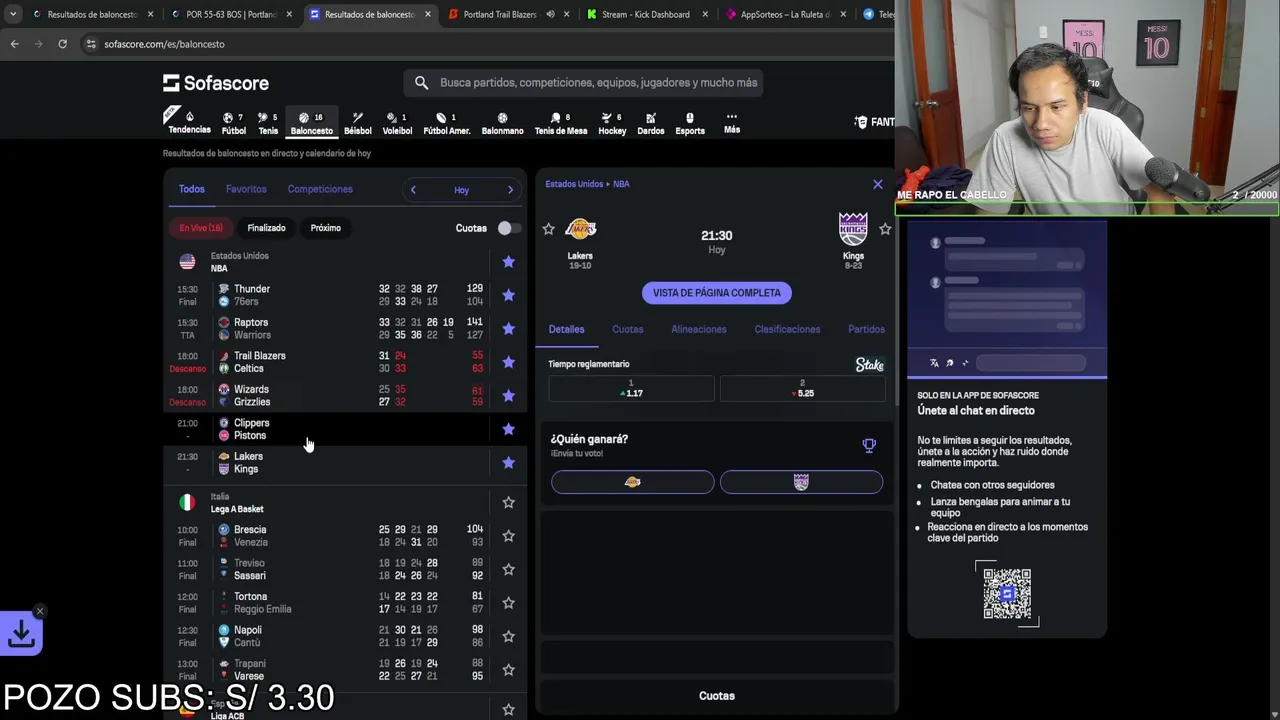Click the Lakers team logo in match header

[x=580, y=229]
